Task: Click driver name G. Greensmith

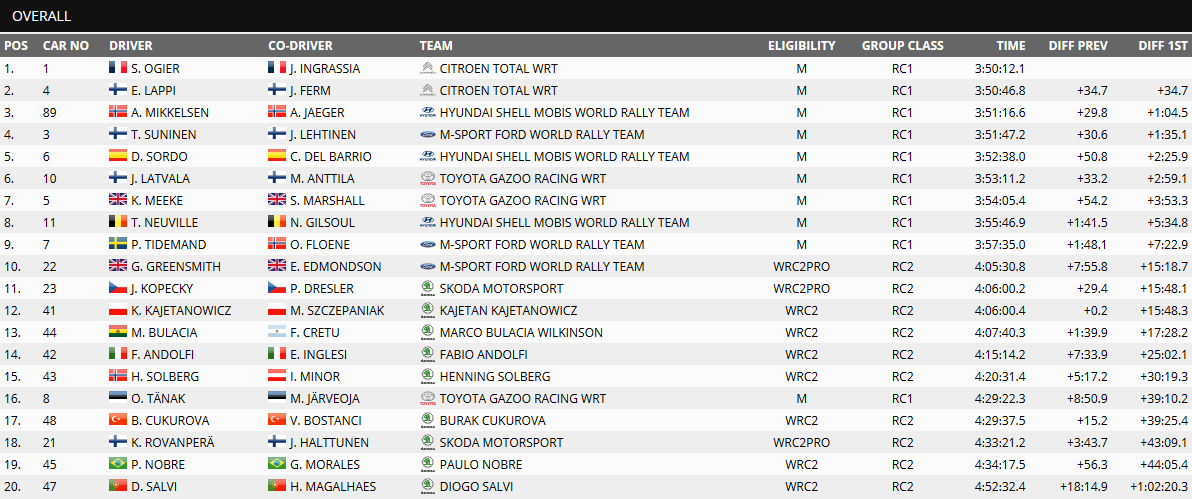Action: point(176,267)
